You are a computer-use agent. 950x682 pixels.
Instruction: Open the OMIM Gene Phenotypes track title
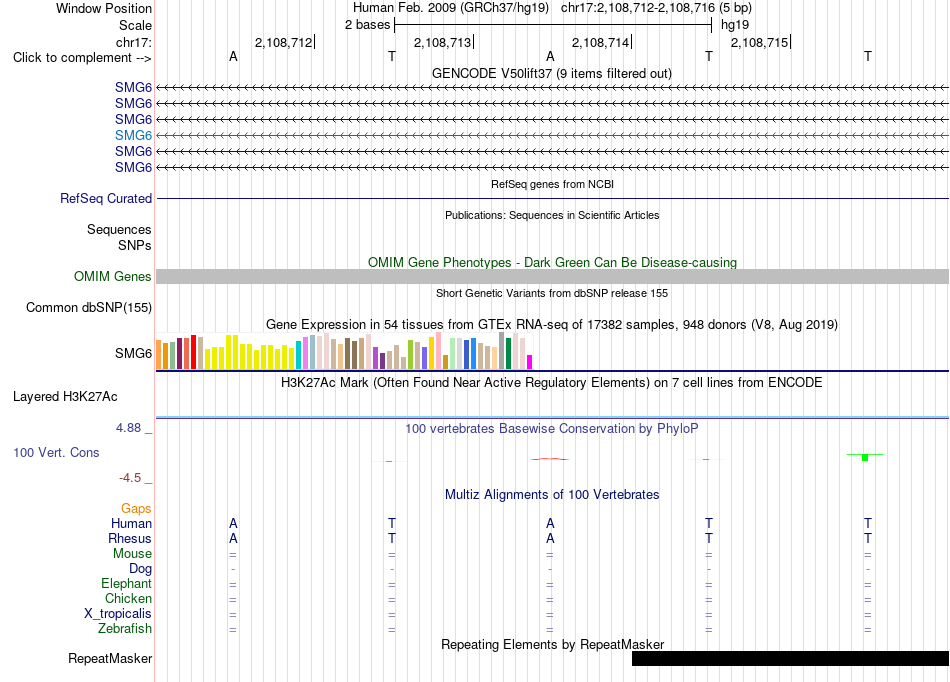[552, 262]
